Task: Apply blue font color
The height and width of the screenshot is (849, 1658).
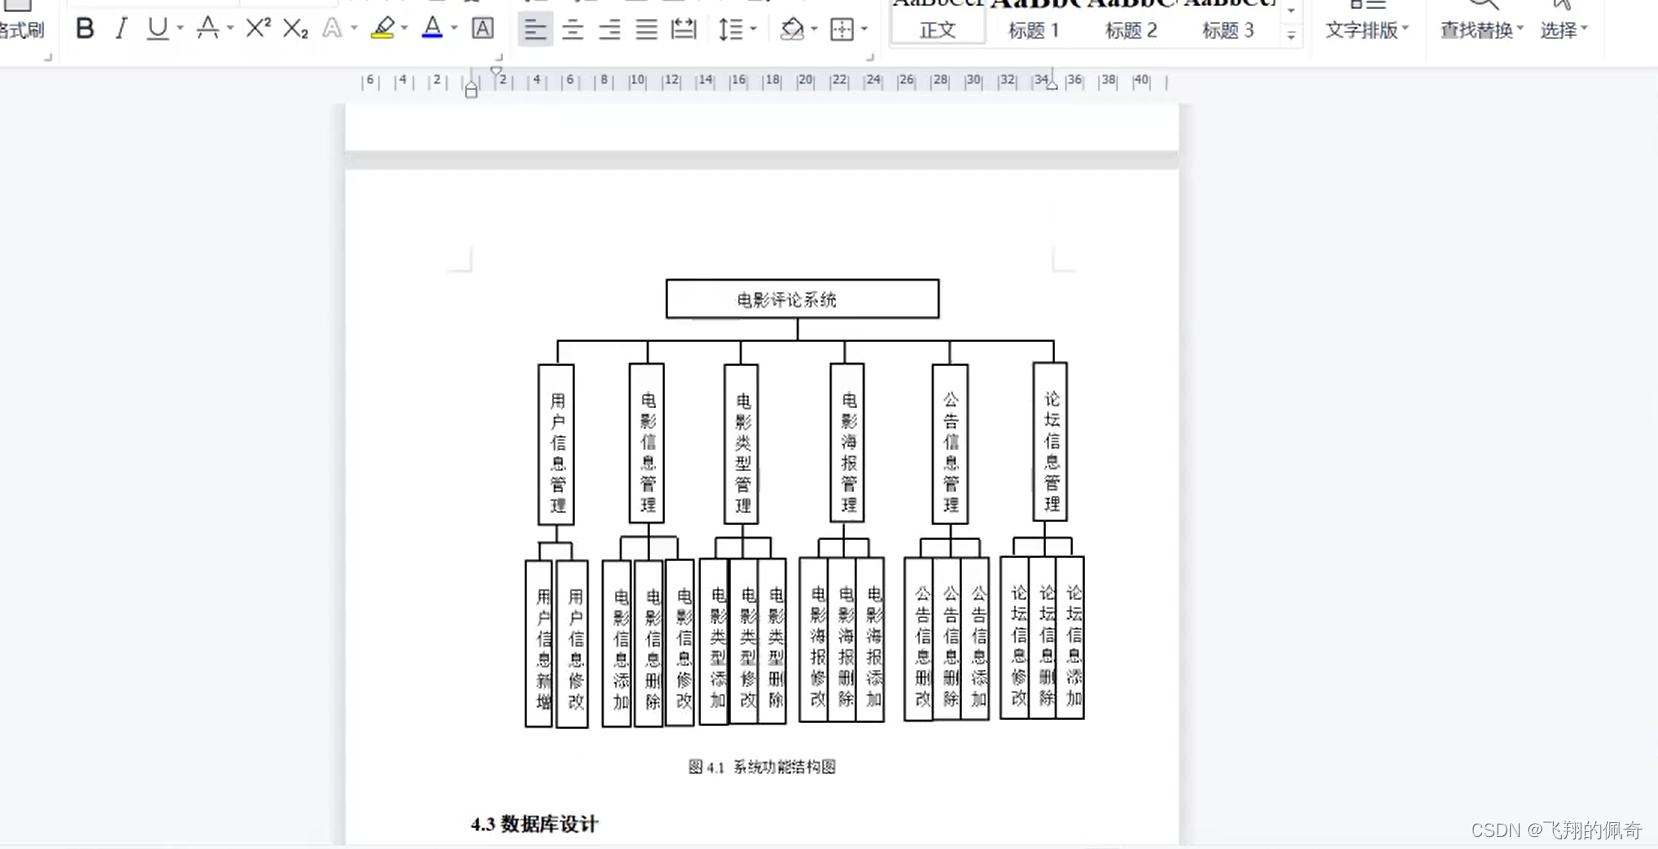Action: tap(432, 29)
